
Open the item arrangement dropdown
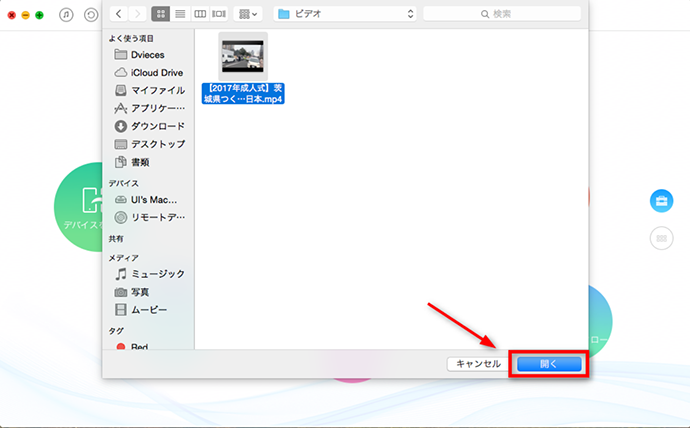point(248,14)
